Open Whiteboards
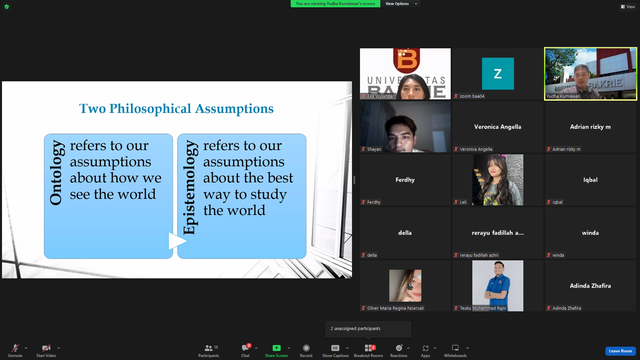This screenshot has width=640, height=360. pyautogui.click(x=455, y=350)
